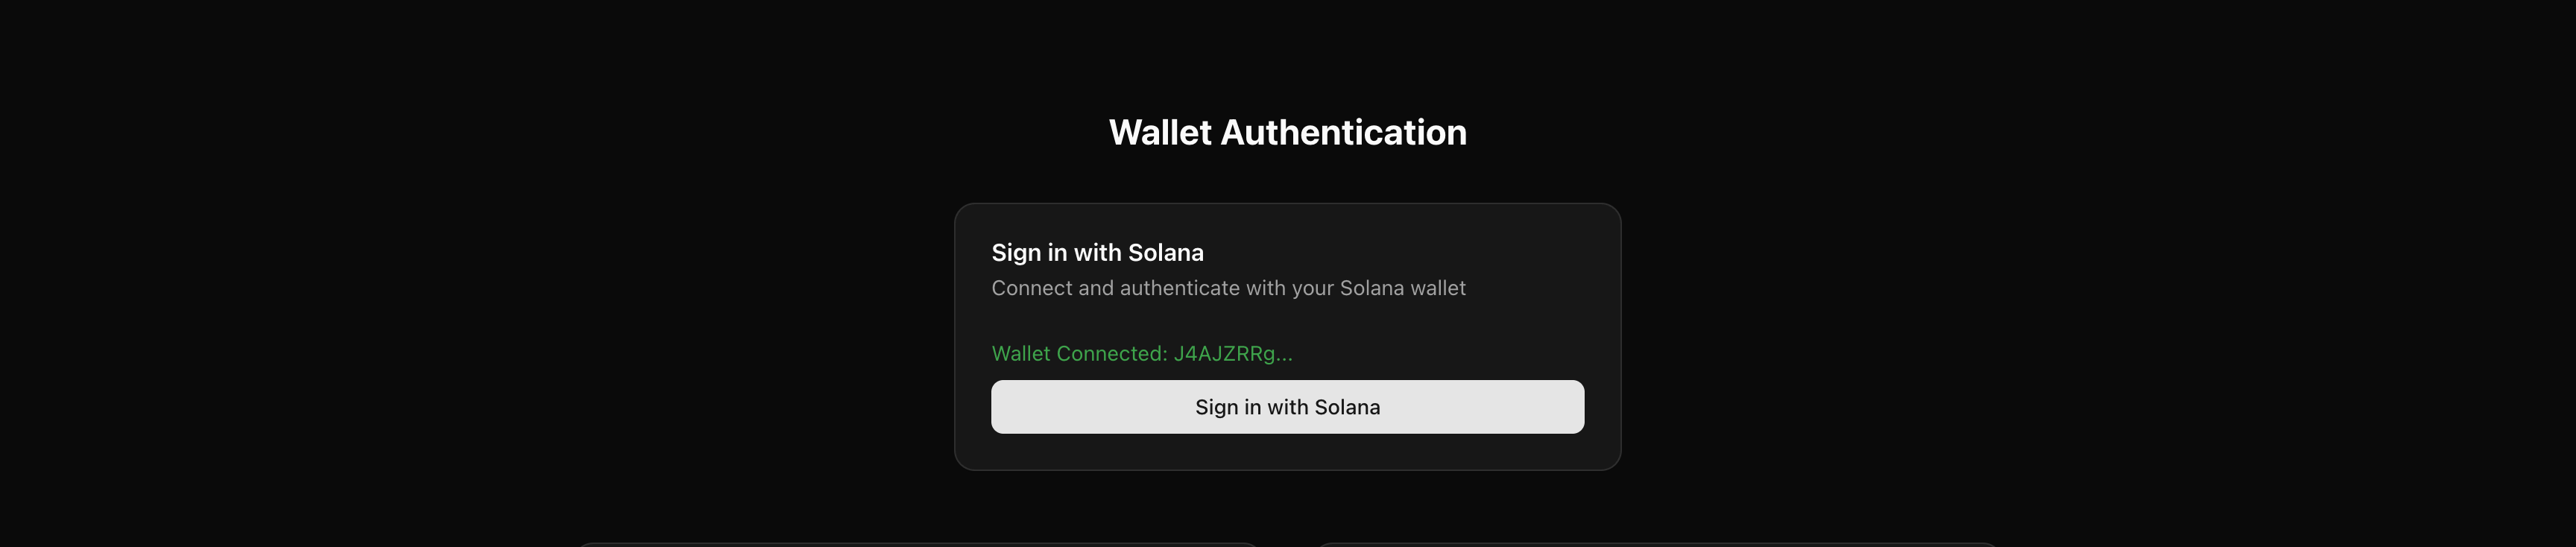Viewport: 2576px width, 547px height.
Task: Select the truncated wallet address J4AJZRRg
Action: [x=1231, y=354]
